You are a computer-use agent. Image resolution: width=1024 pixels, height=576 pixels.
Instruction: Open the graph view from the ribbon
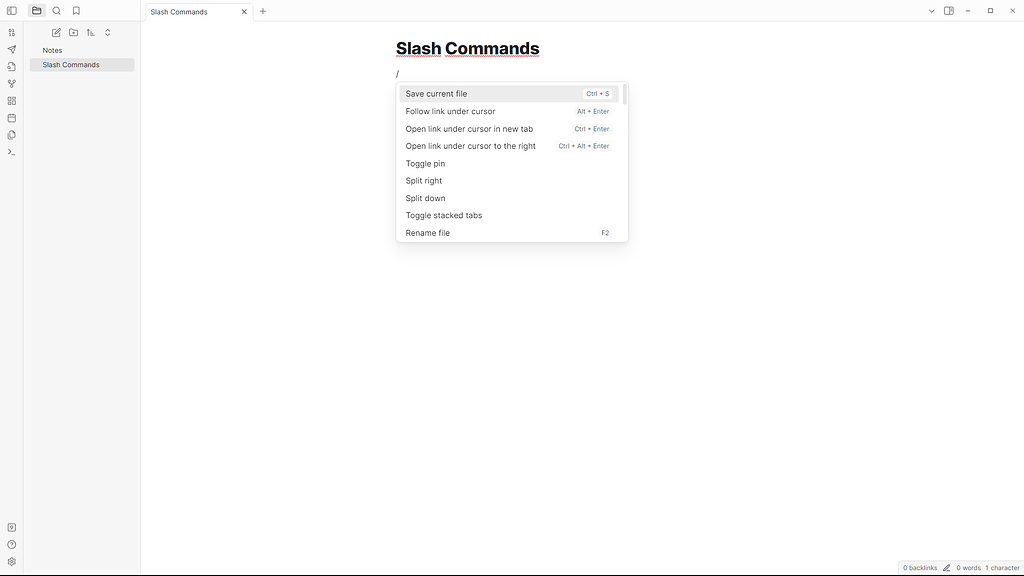(x=11, y=83)
